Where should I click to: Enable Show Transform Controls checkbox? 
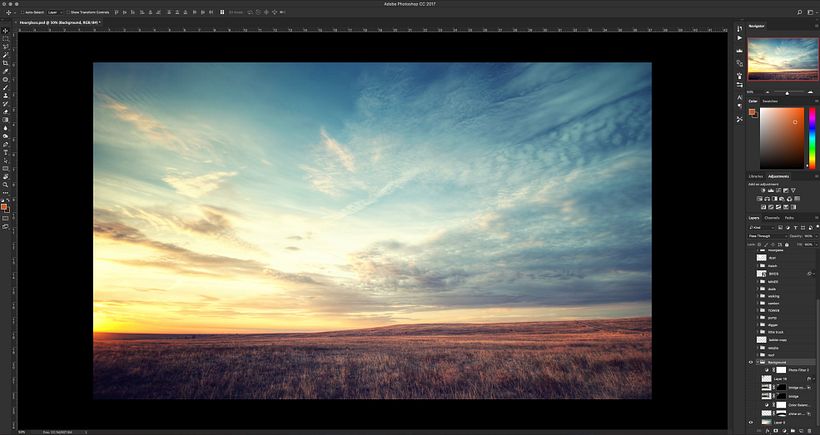[x=67, y=12]
